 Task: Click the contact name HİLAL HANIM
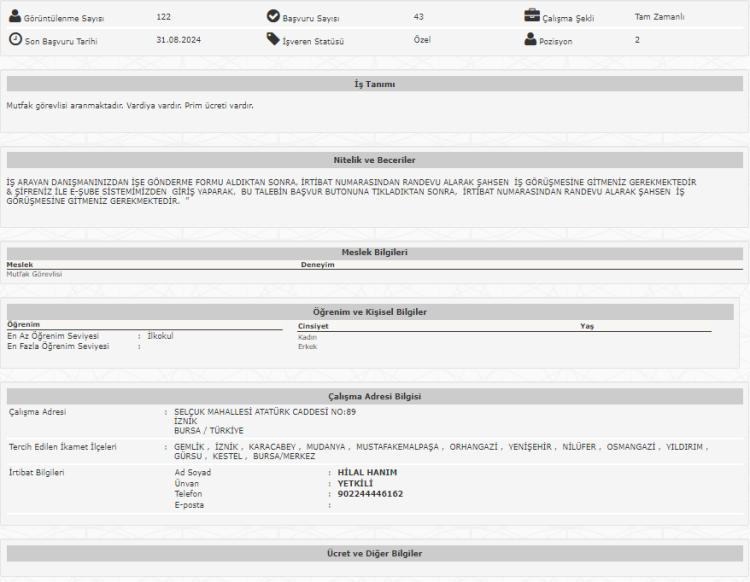pos(367,472)
